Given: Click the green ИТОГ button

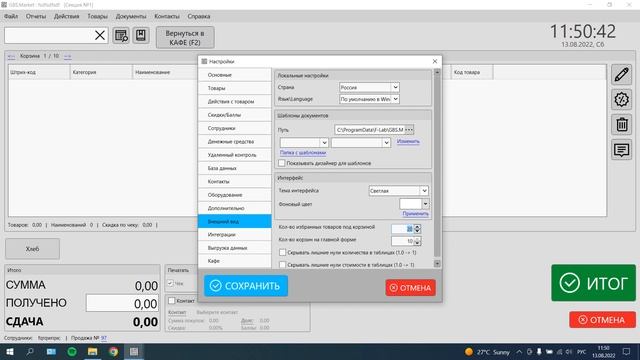Looking at the screenshot, I should coord(593,283).
